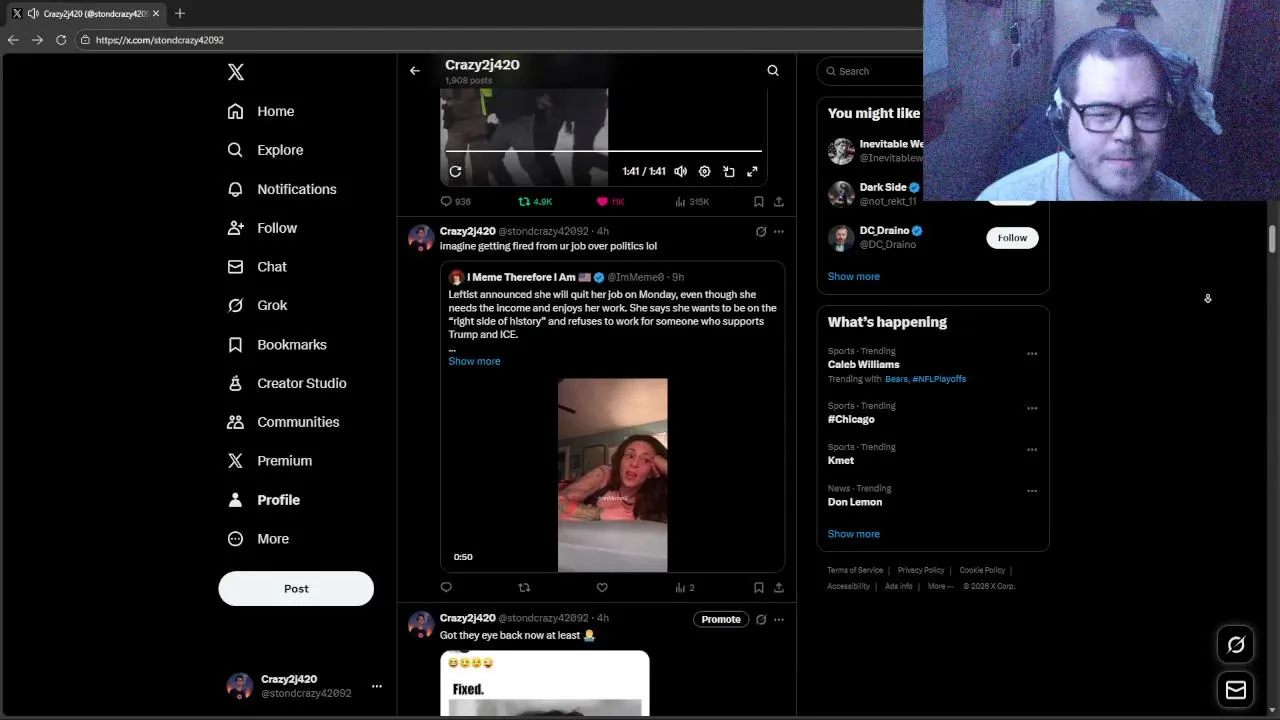Reload the page in browser
The image size is (1280, 720).
61,40
